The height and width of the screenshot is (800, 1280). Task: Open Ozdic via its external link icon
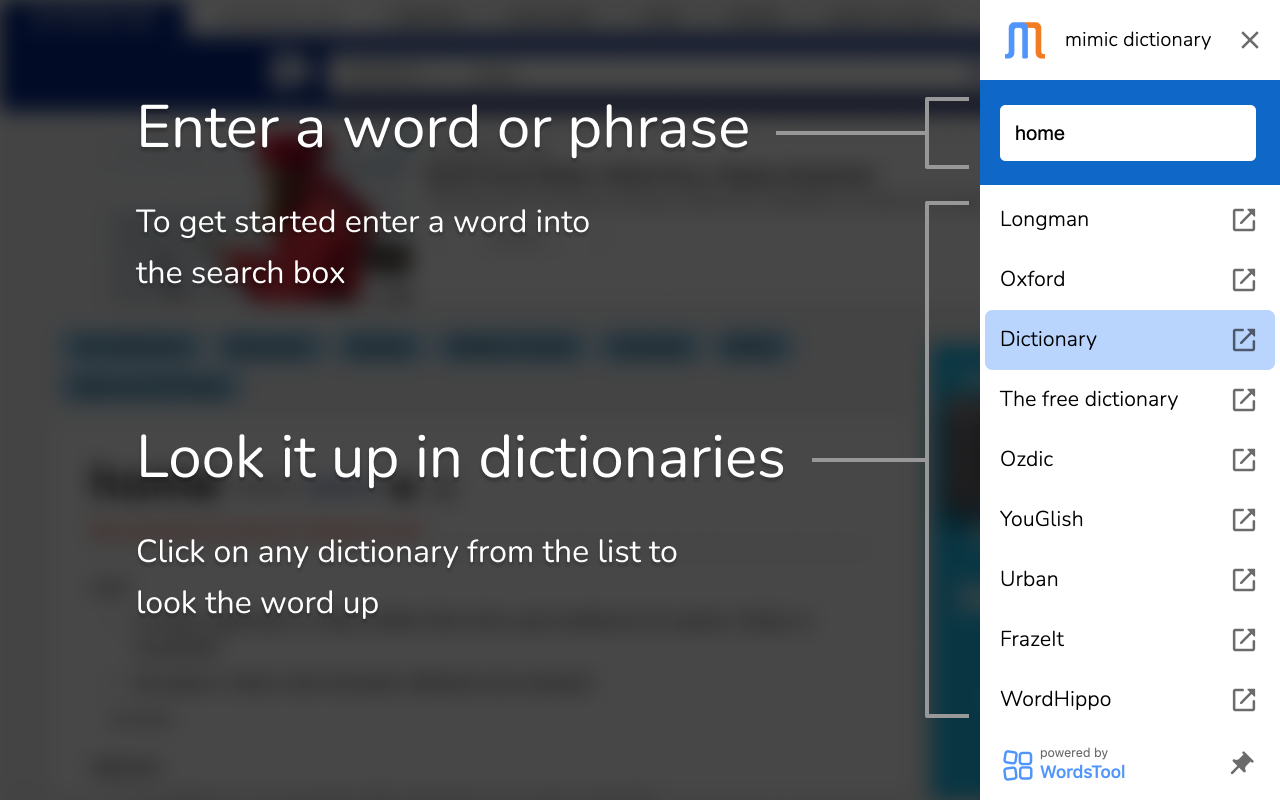(1243, 460)
